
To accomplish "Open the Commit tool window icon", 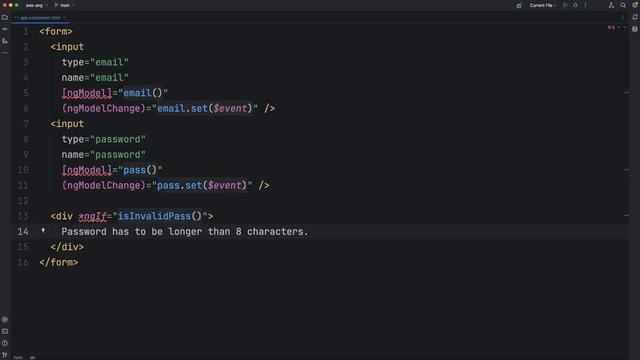I will tap(5, 29).
